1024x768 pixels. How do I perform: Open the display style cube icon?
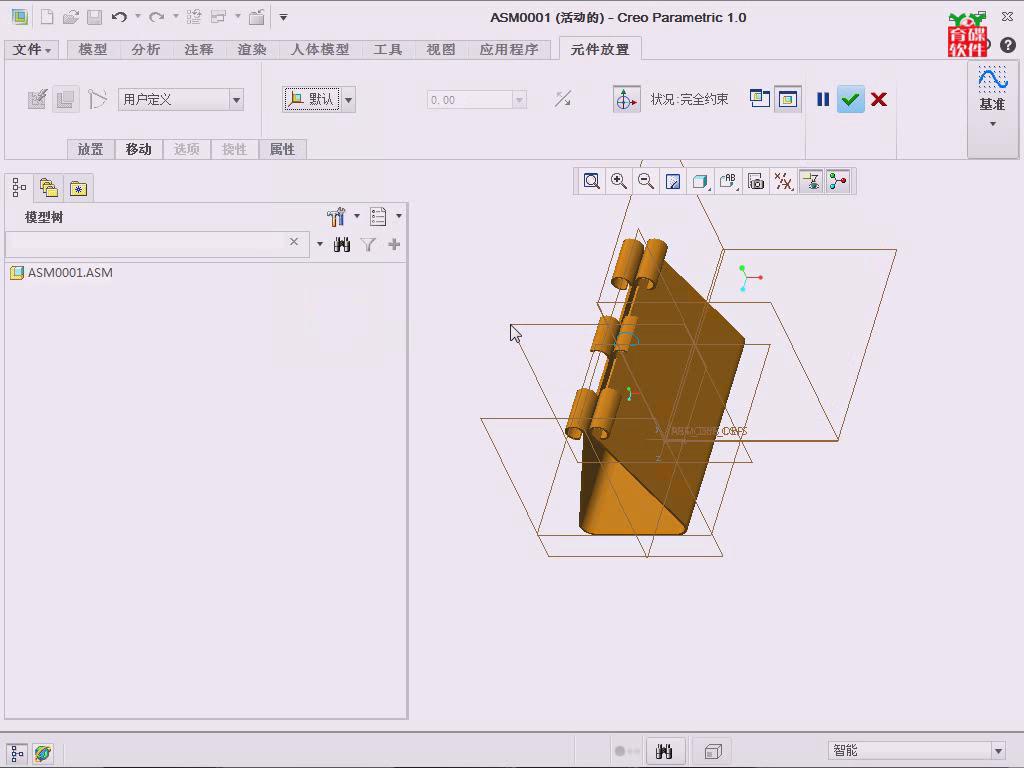tap(700, 182)
